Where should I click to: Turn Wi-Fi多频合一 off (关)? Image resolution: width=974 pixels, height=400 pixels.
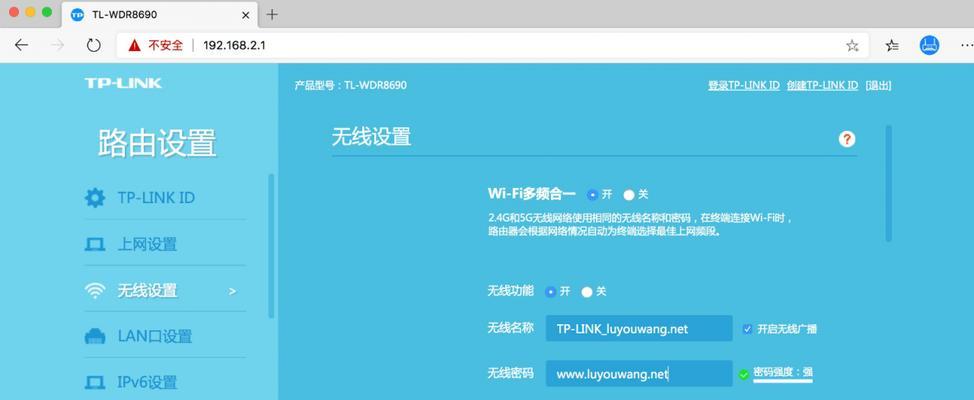coord(629,194)
